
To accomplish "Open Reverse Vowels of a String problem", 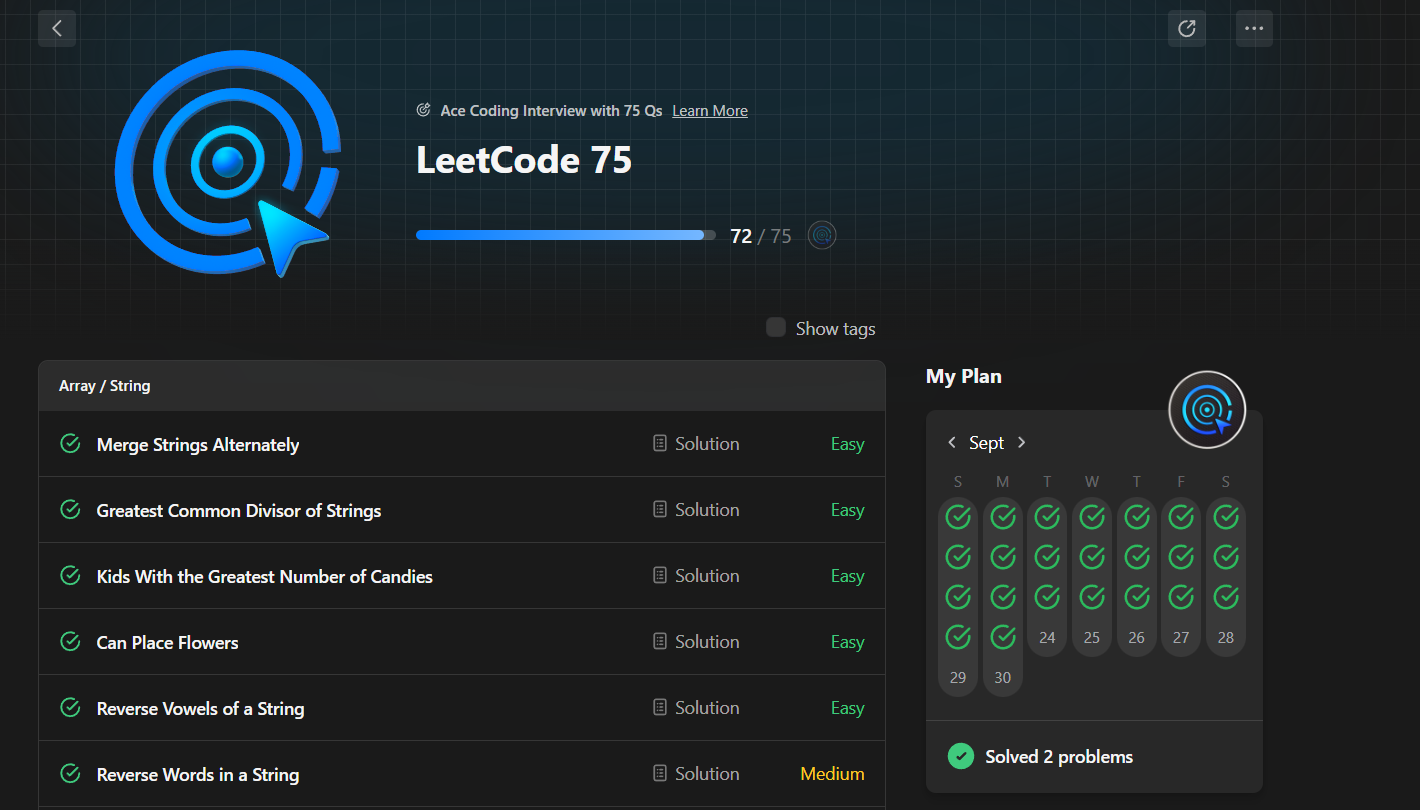I will (x=201, y=709).
